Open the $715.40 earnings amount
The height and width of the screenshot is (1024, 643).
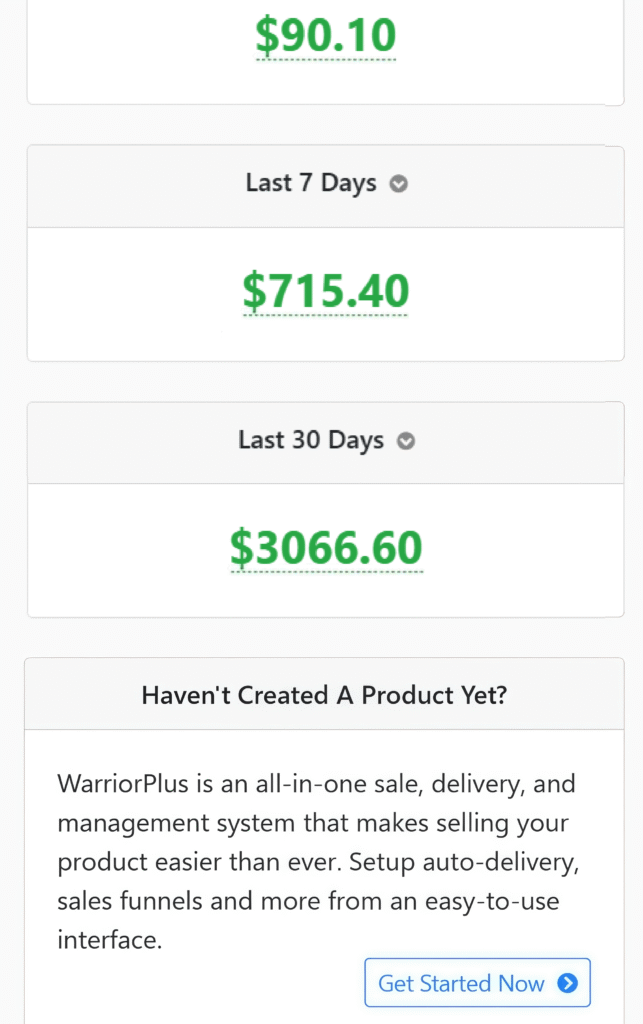(326, 291)
